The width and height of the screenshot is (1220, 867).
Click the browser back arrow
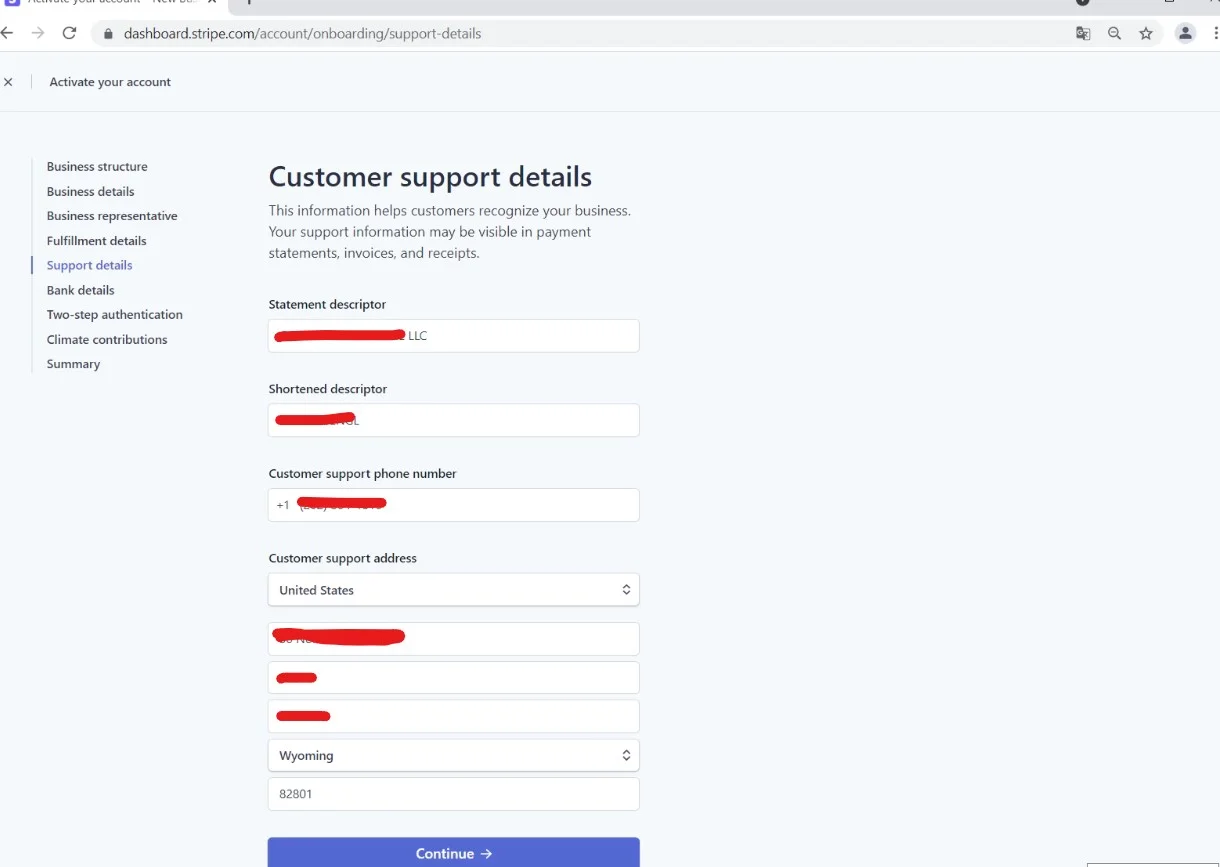coord(8,33)
